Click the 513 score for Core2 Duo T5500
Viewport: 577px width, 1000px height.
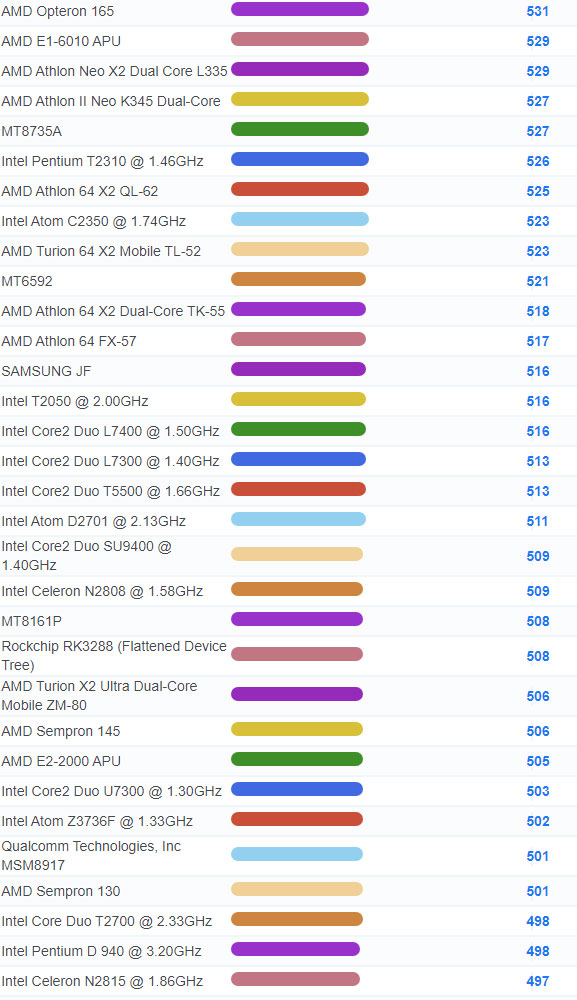(537, 491)
